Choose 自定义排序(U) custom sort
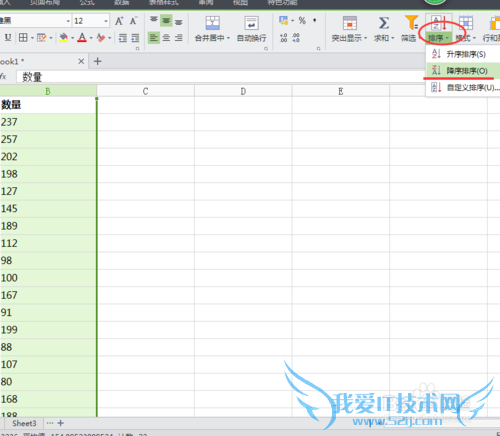The height and width of the screenshot is (436, 500). click(x=463, y=88)
